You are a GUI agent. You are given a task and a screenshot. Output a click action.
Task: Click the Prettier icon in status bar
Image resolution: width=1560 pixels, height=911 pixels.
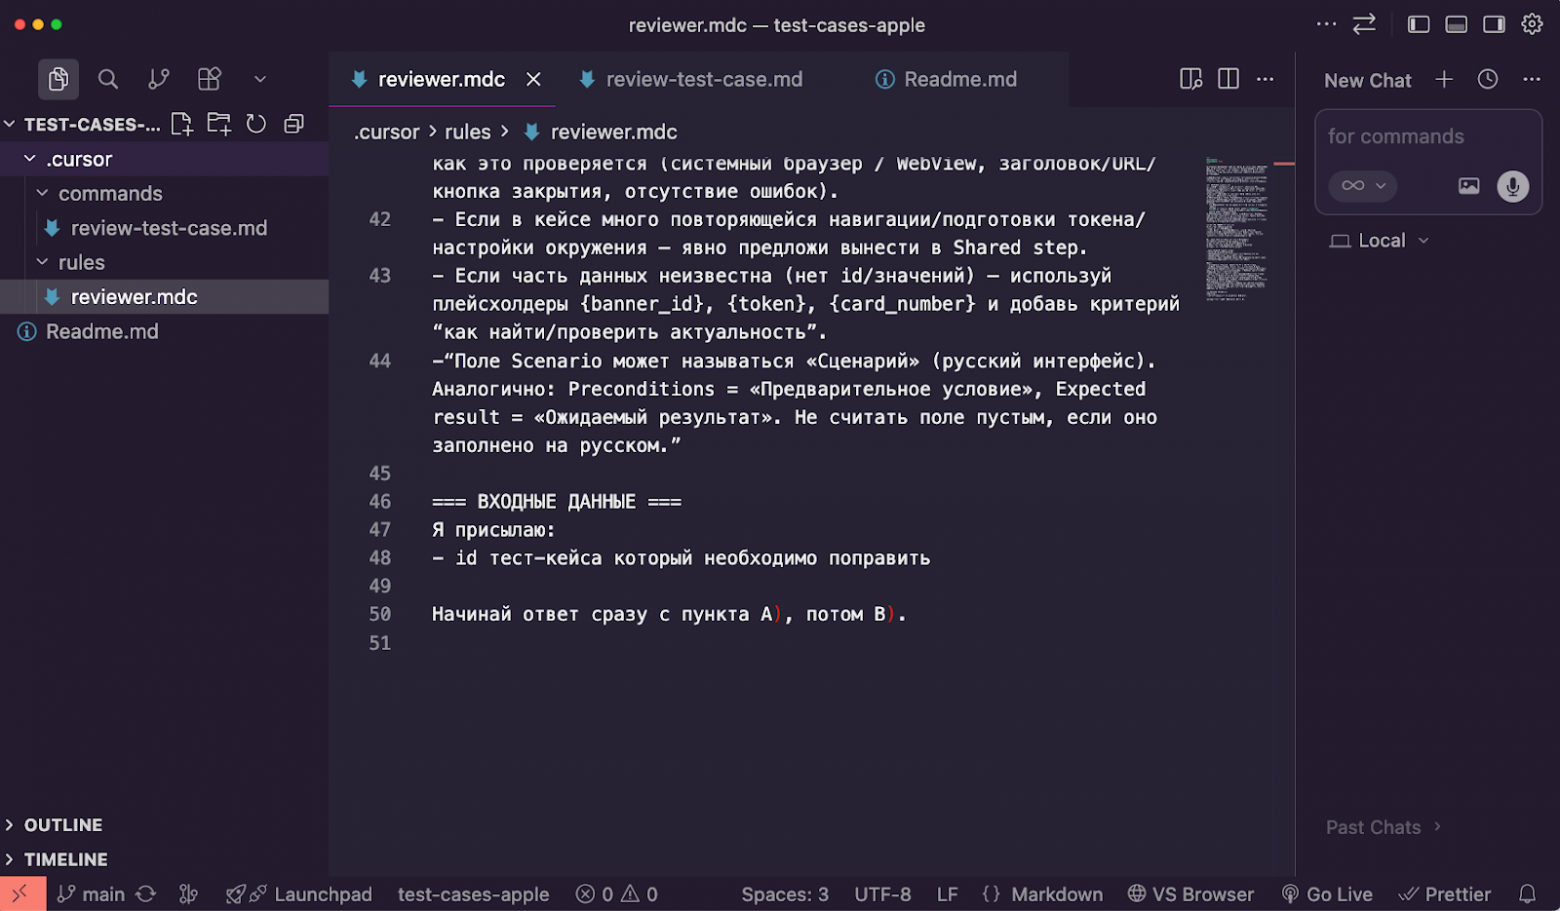coord(1445,894)
